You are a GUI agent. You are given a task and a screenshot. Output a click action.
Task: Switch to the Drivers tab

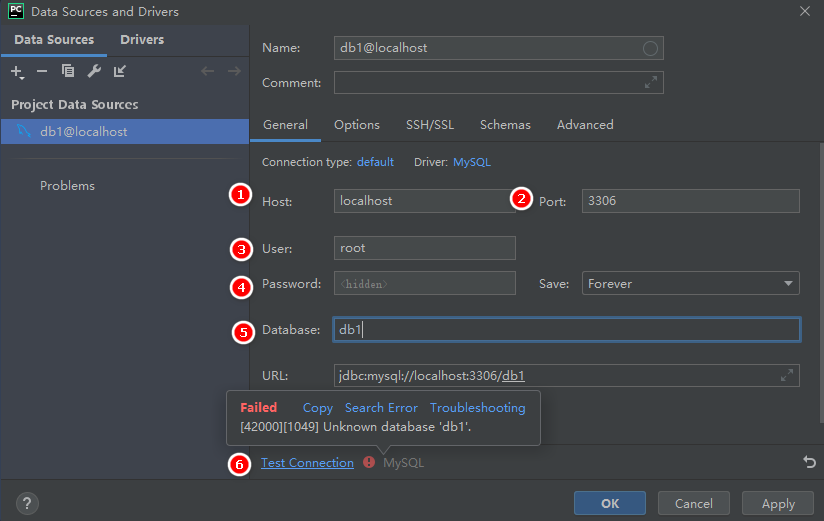(x=142, y=40)
